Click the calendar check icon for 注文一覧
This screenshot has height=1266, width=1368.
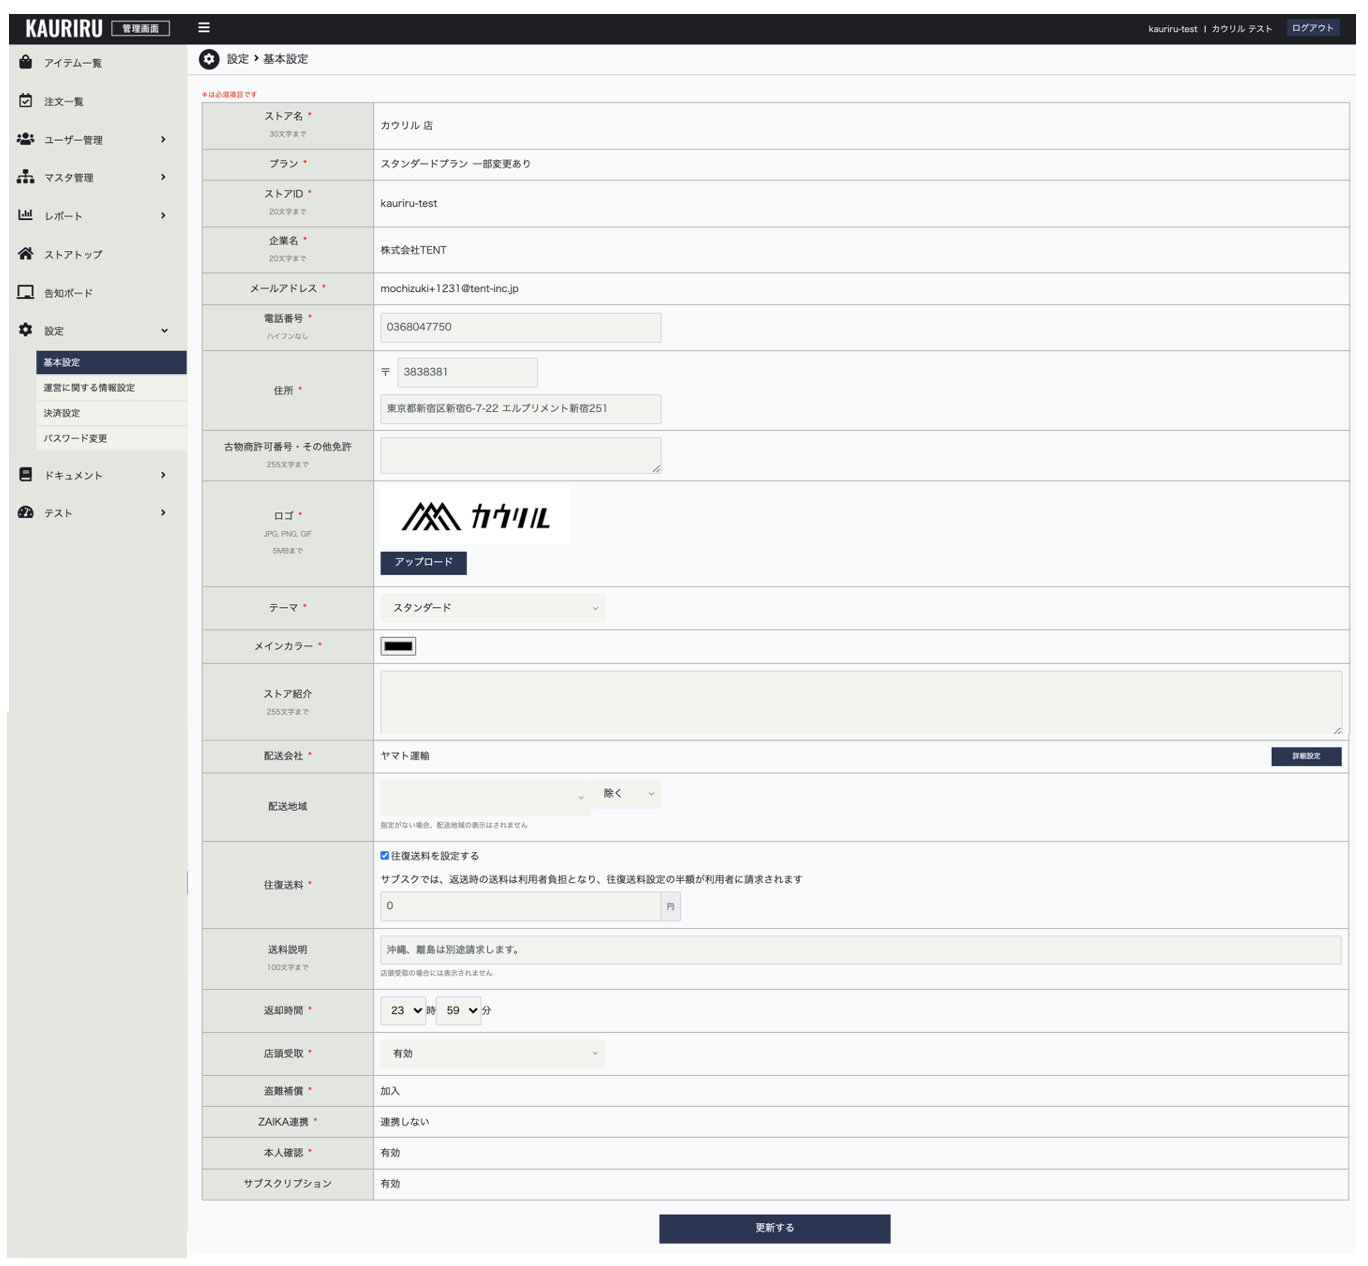(x=26, y=101)
